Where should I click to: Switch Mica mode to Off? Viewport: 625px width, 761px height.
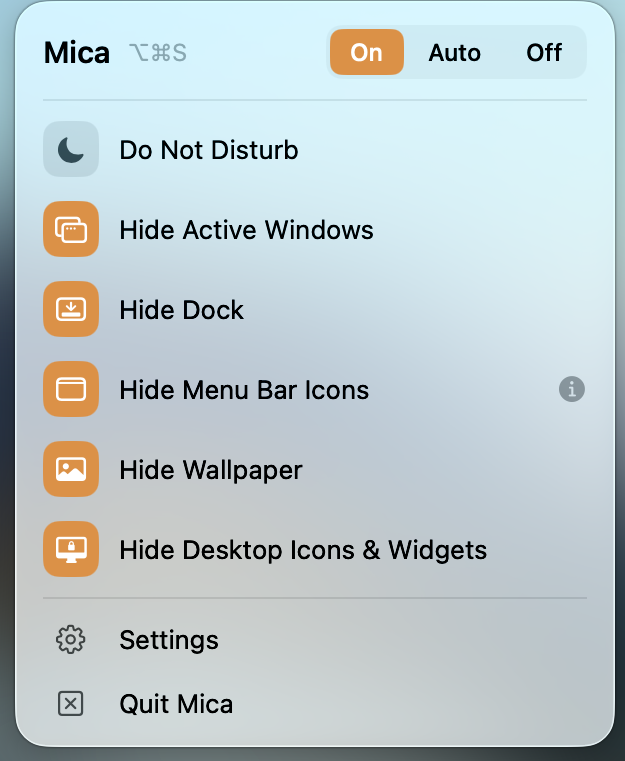coord(544,52)
